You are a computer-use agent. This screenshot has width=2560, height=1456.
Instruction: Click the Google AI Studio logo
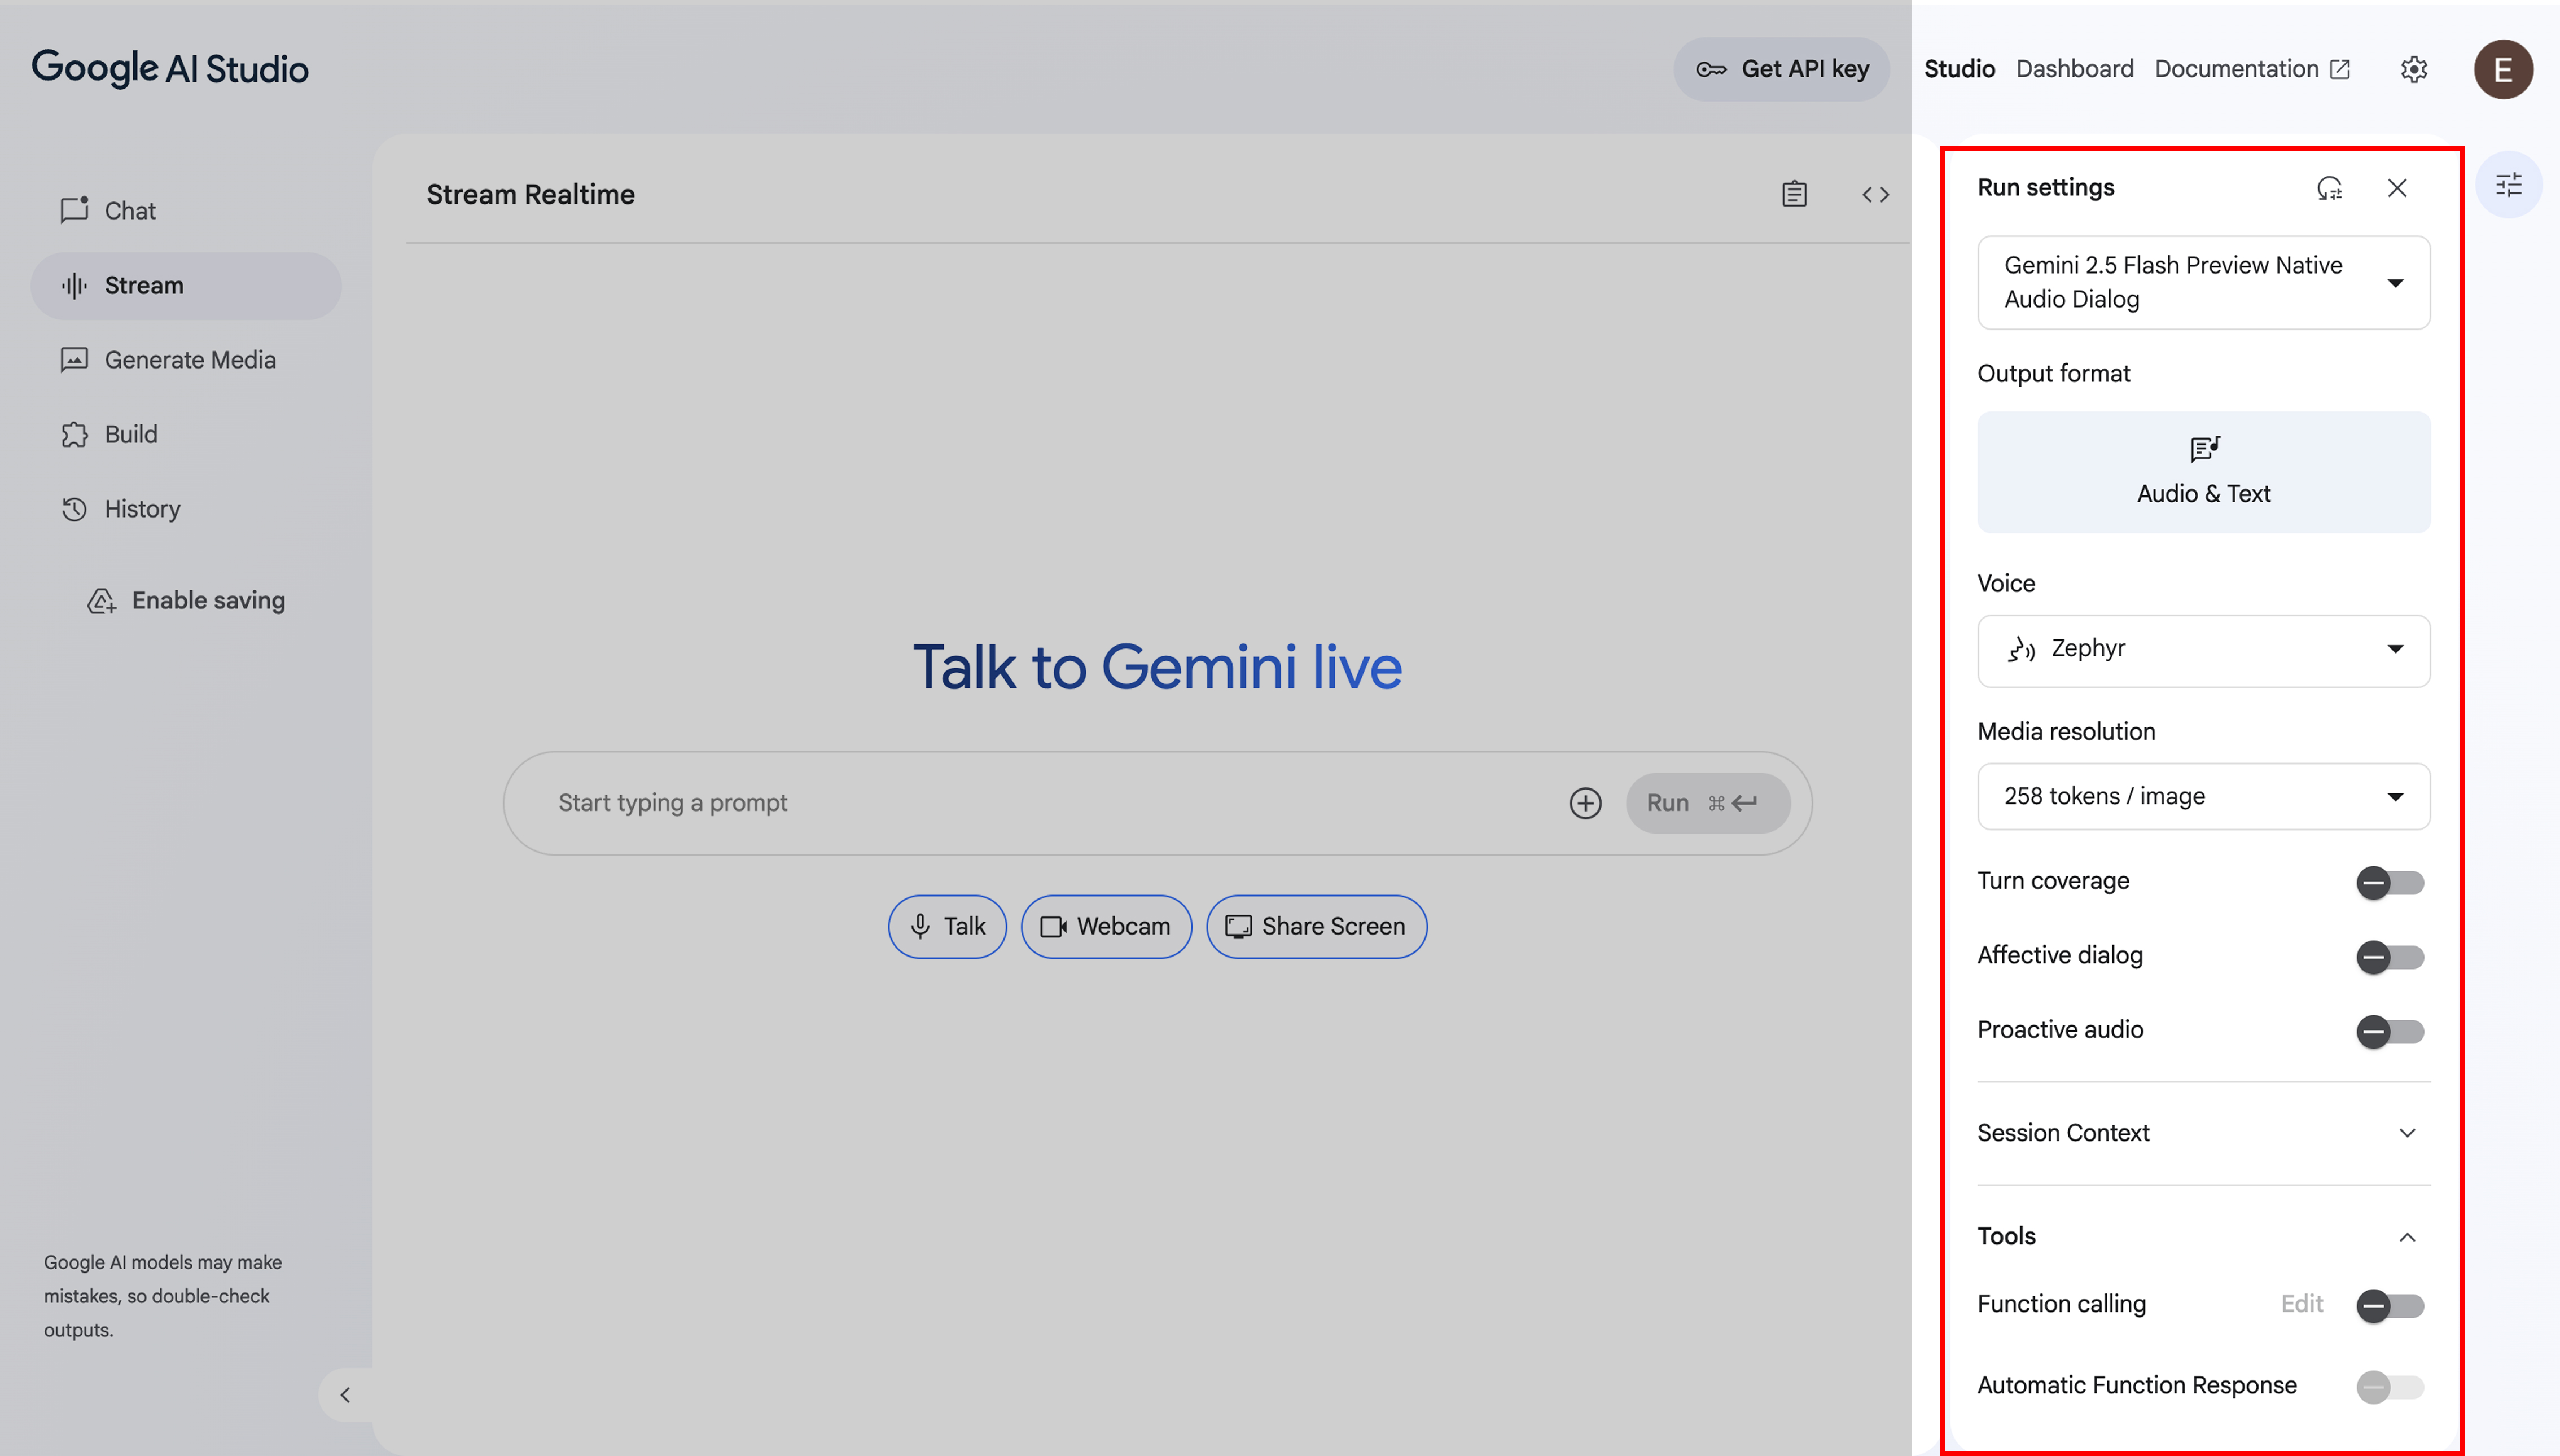[x=170, y=68]
